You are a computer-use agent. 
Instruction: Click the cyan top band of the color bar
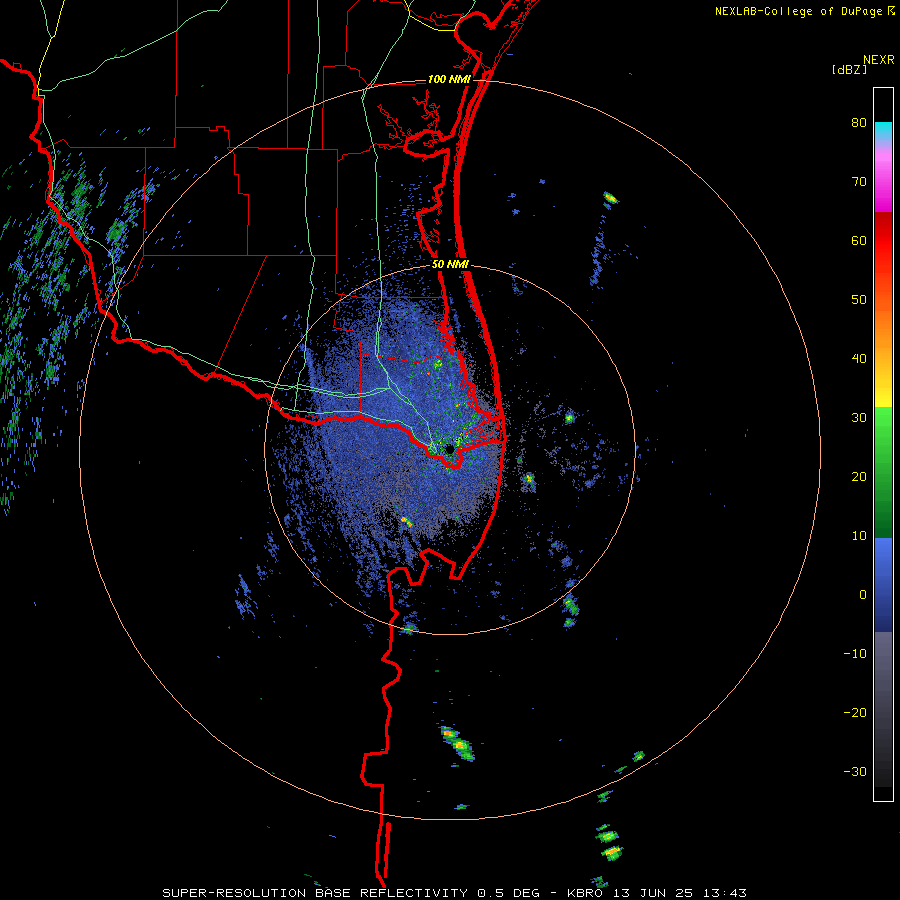pos(883,129)
